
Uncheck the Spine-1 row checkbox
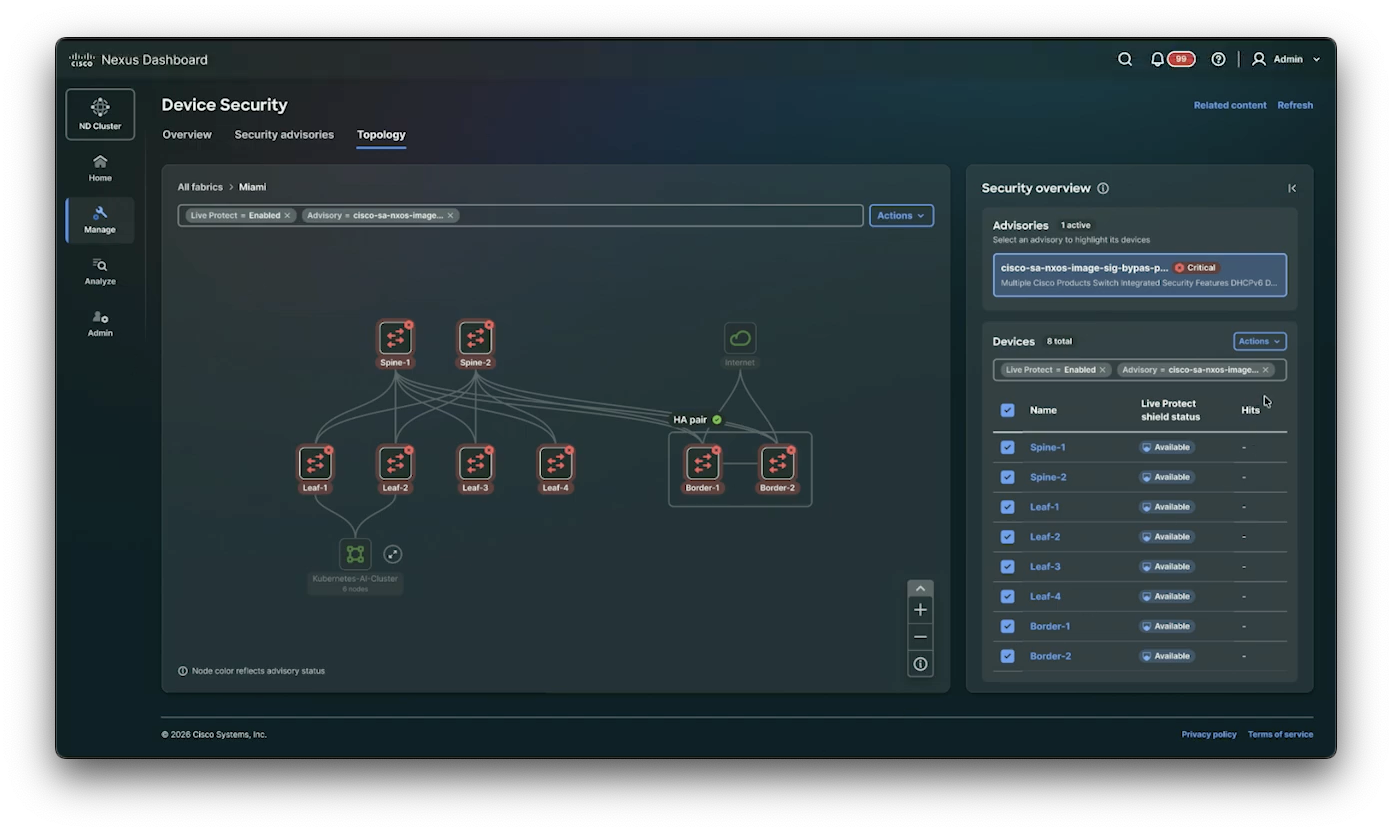point(1007,447)
